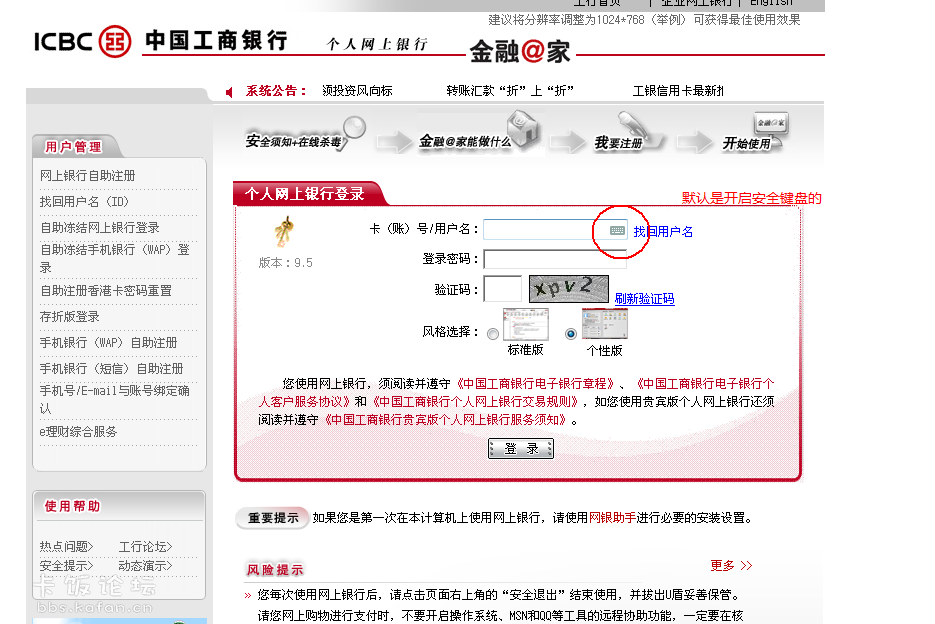Click the 重要提示 label

tap(273, 518)
